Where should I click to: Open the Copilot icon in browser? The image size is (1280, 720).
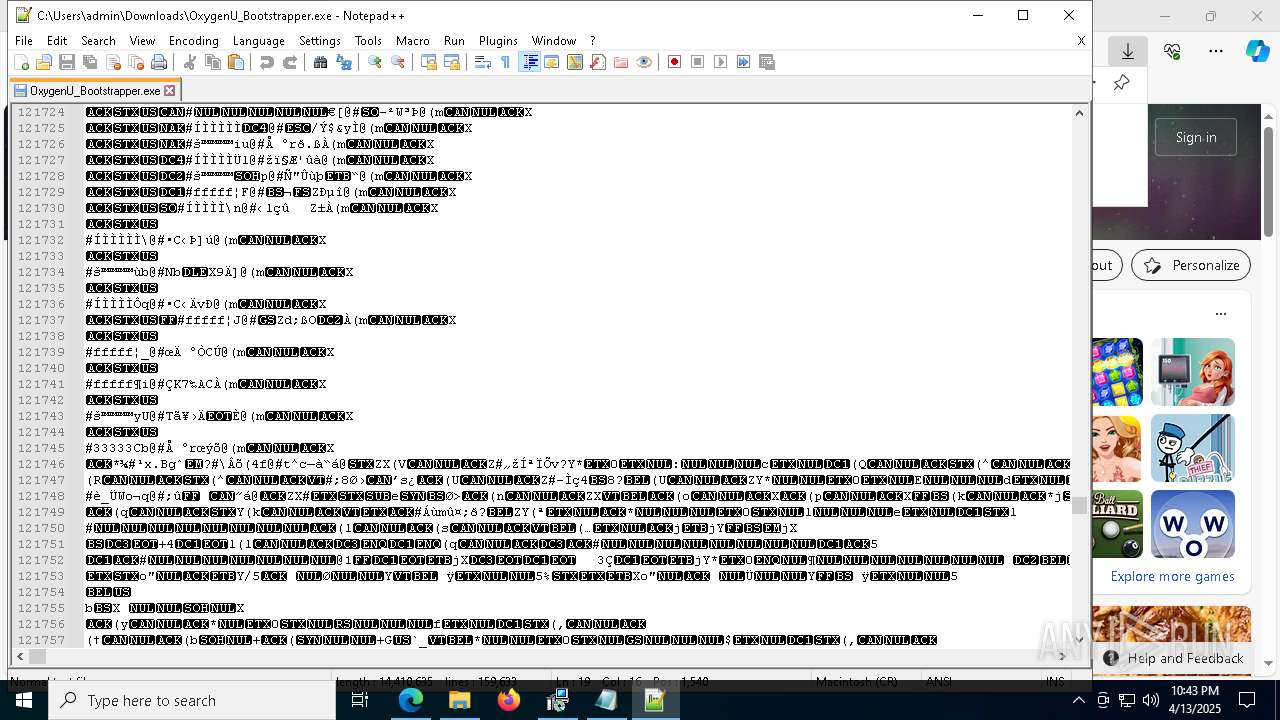pos(1258,51)
